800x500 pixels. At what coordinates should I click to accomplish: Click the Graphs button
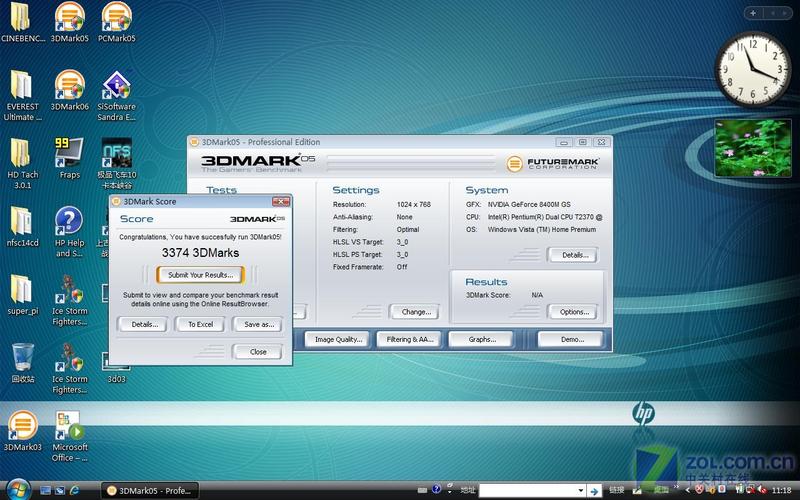pyautogui.click(x=482, y=339)
